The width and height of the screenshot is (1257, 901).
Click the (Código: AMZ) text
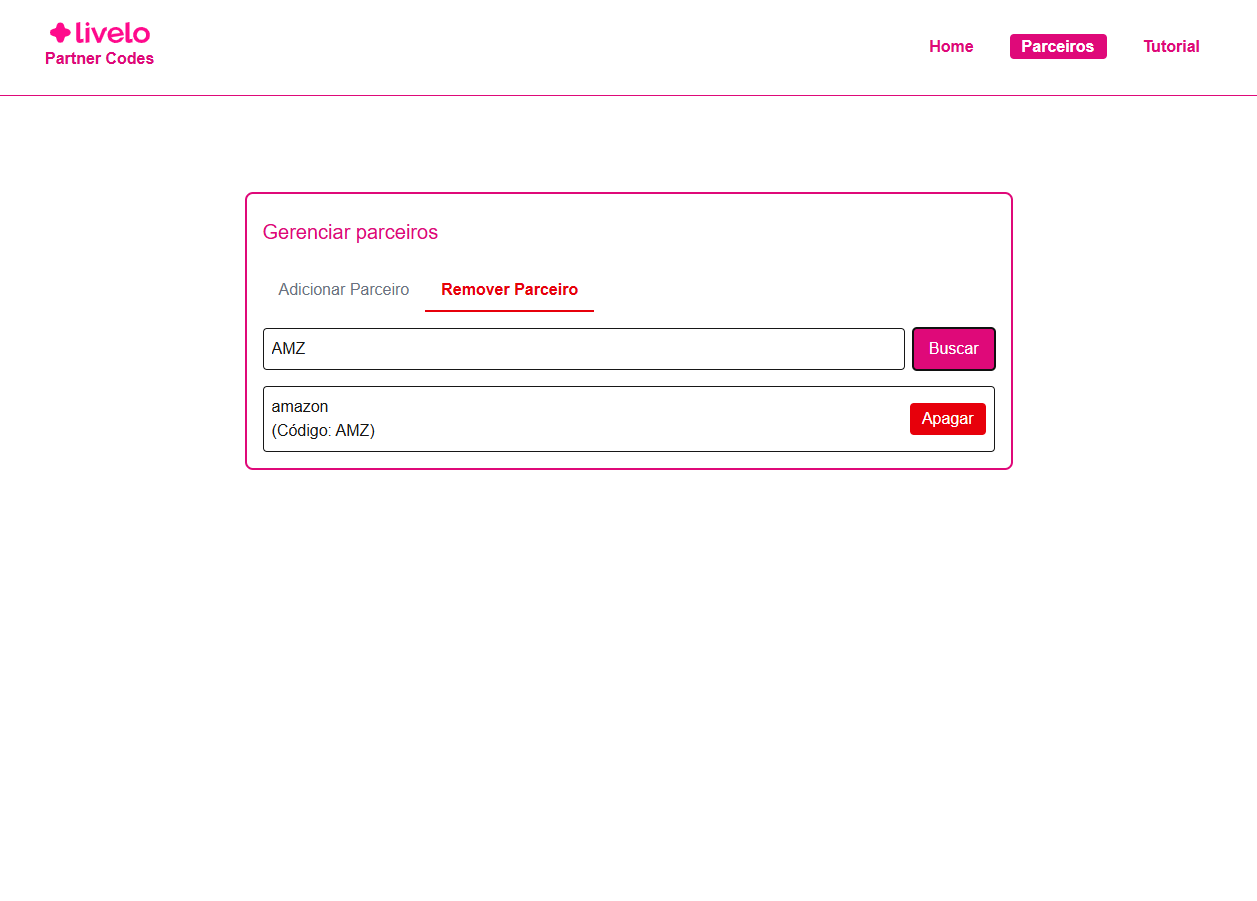tap(323, 431)
